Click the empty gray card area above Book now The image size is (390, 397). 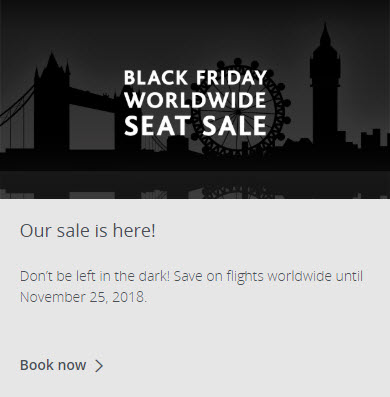[x=195, y=330]
